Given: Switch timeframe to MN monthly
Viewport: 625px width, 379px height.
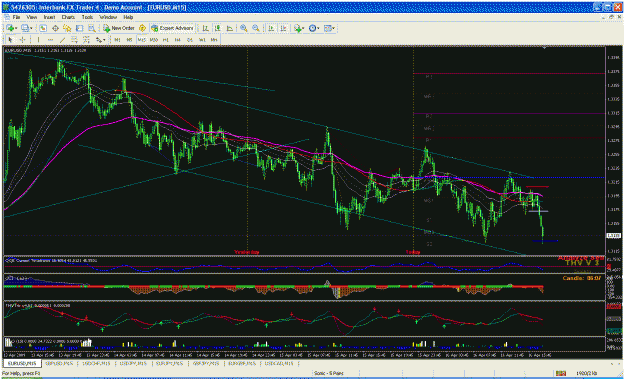Looking at the screenshot, I should click(214, 40).
